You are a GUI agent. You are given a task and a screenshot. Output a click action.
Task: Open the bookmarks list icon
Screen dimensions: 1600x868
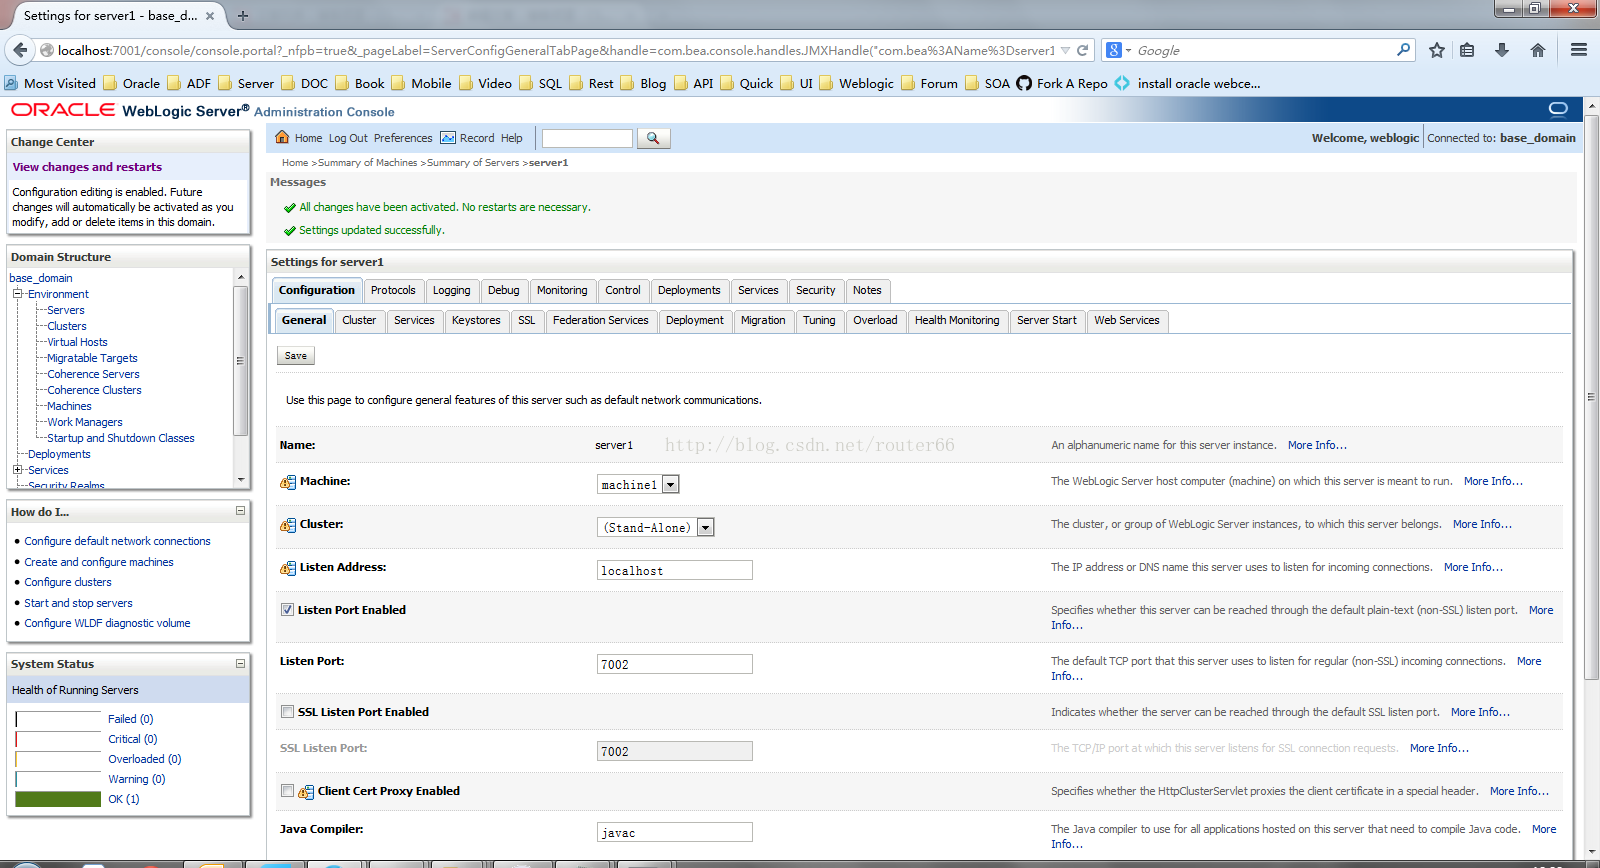tap(1467, 50)
